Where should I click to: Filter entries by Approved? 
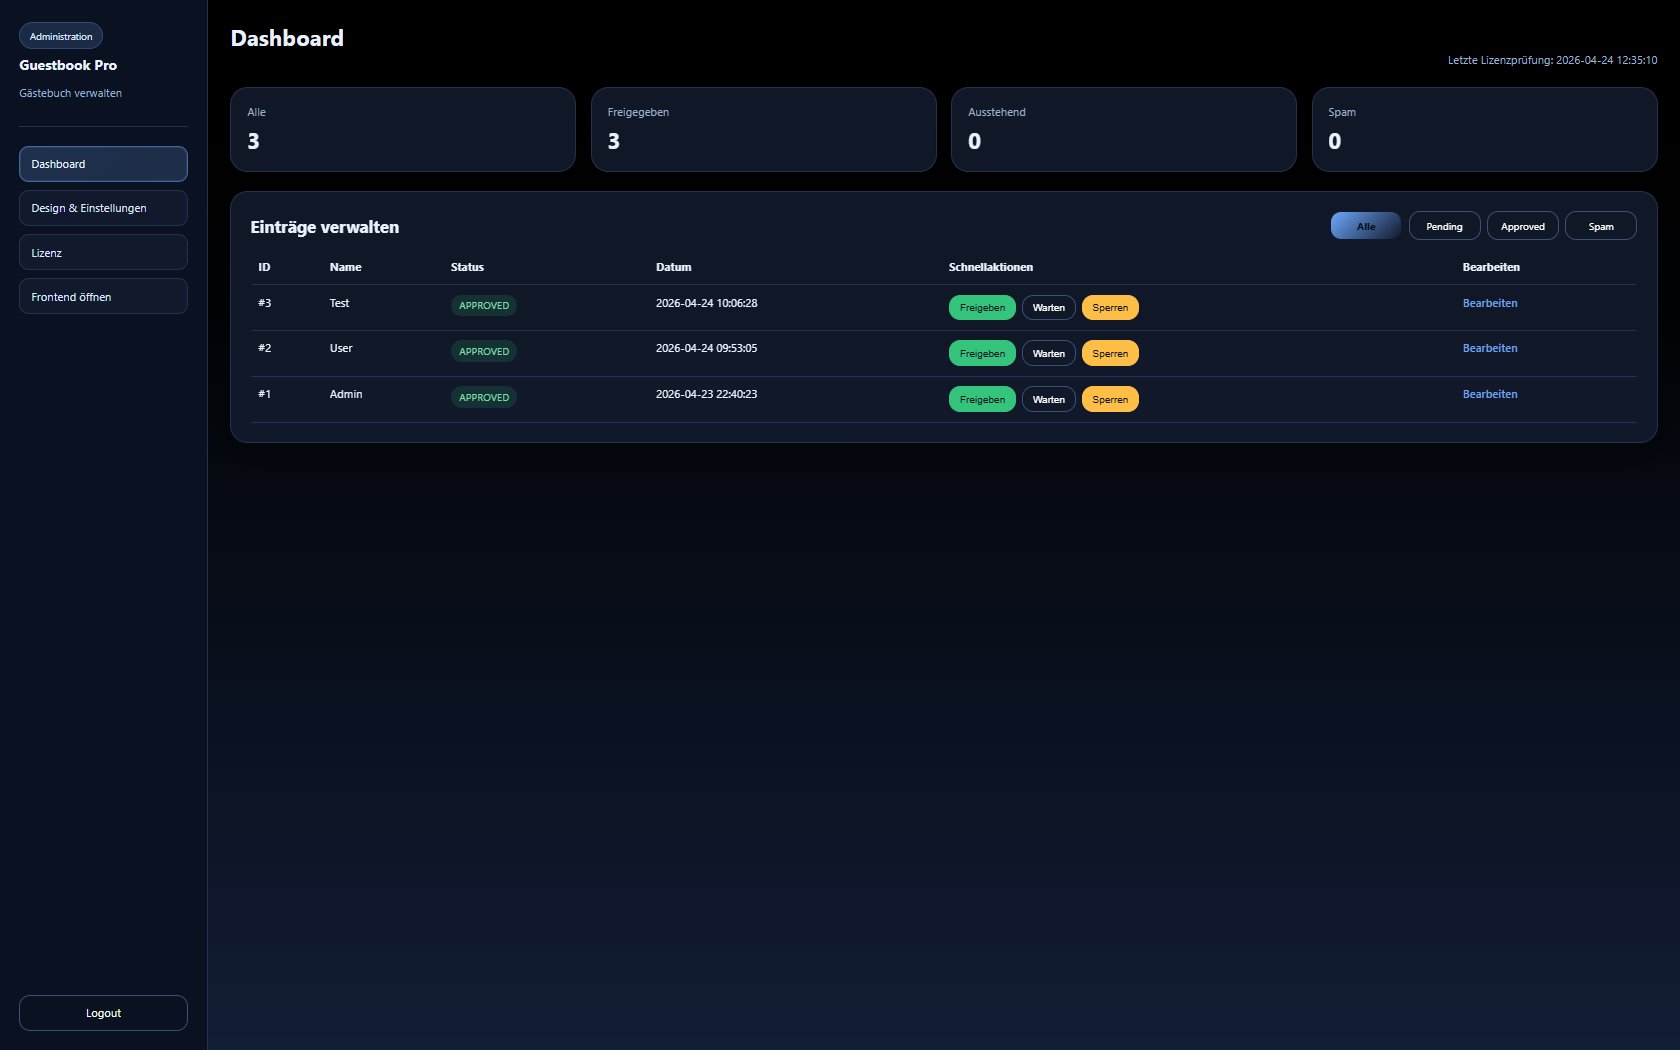[x=1522, y=226]
